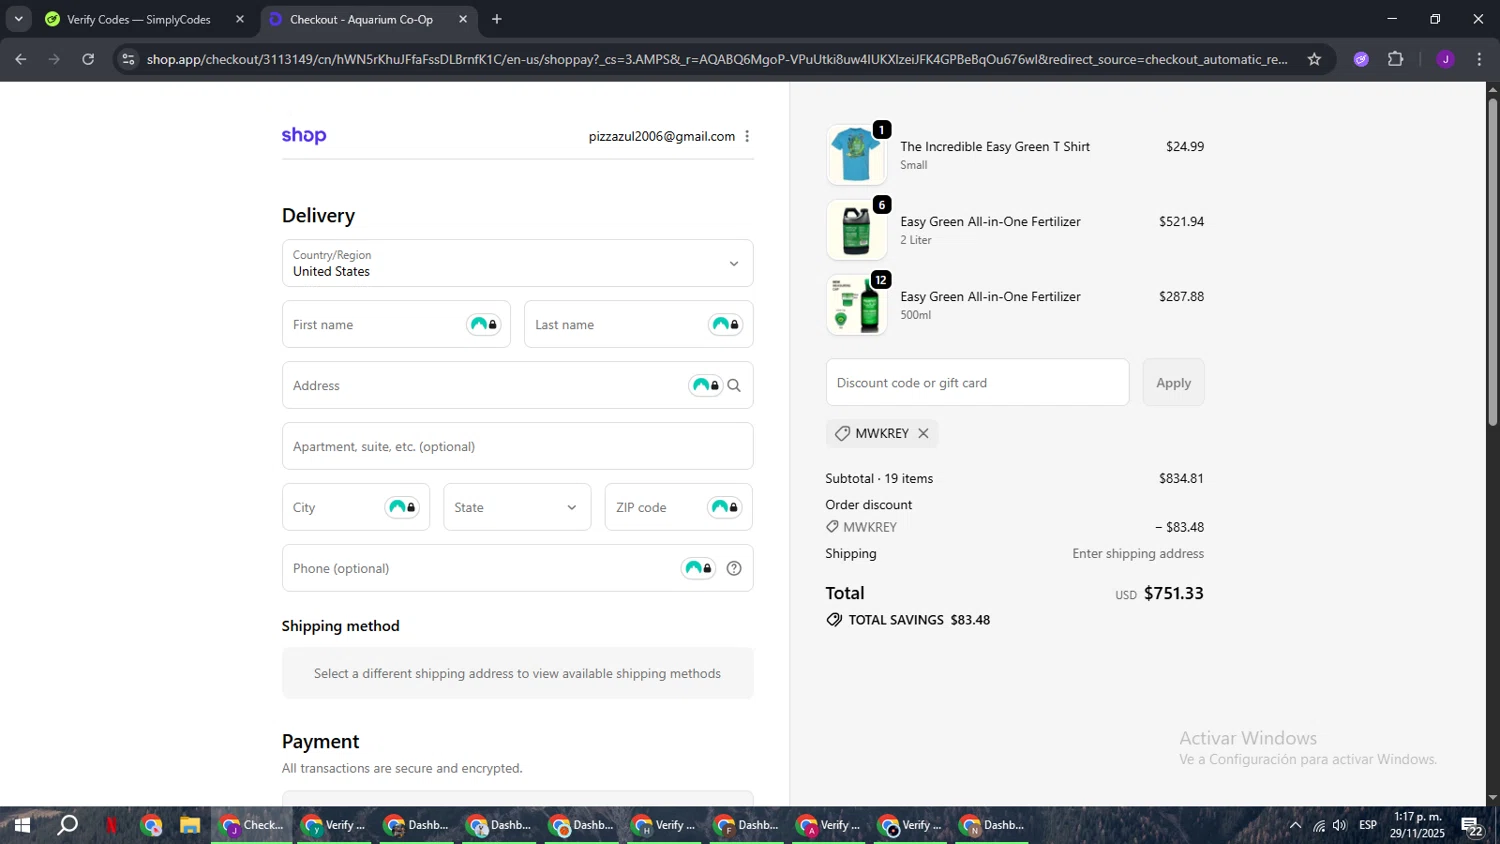
Task: Open the network icon in system tray
Action: point(1318,825)
